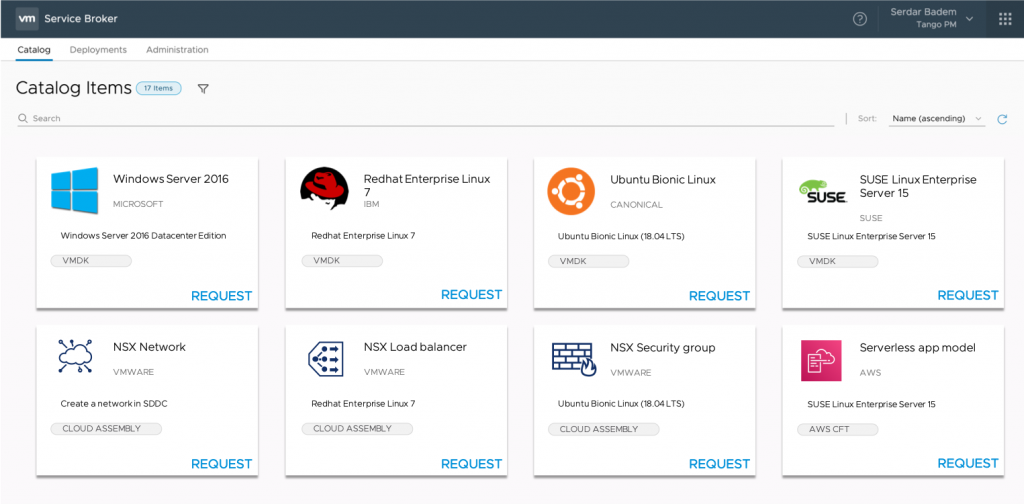Click the MICROSOFT publisher label
The height and width of the screenshot is (504, 1024).
138,204
